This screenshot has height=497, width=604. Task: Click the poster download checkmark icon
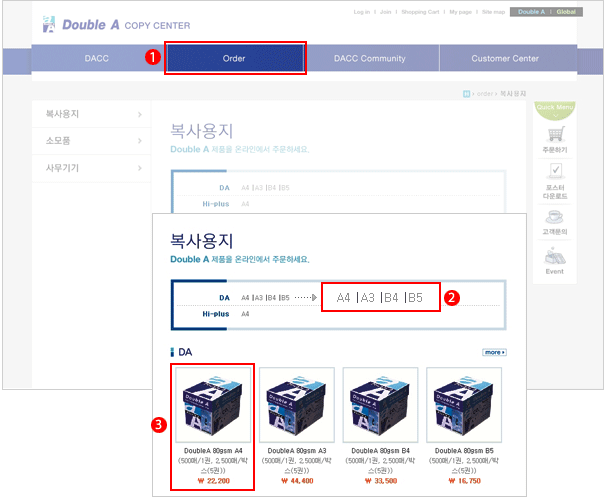tap(555, 171)
